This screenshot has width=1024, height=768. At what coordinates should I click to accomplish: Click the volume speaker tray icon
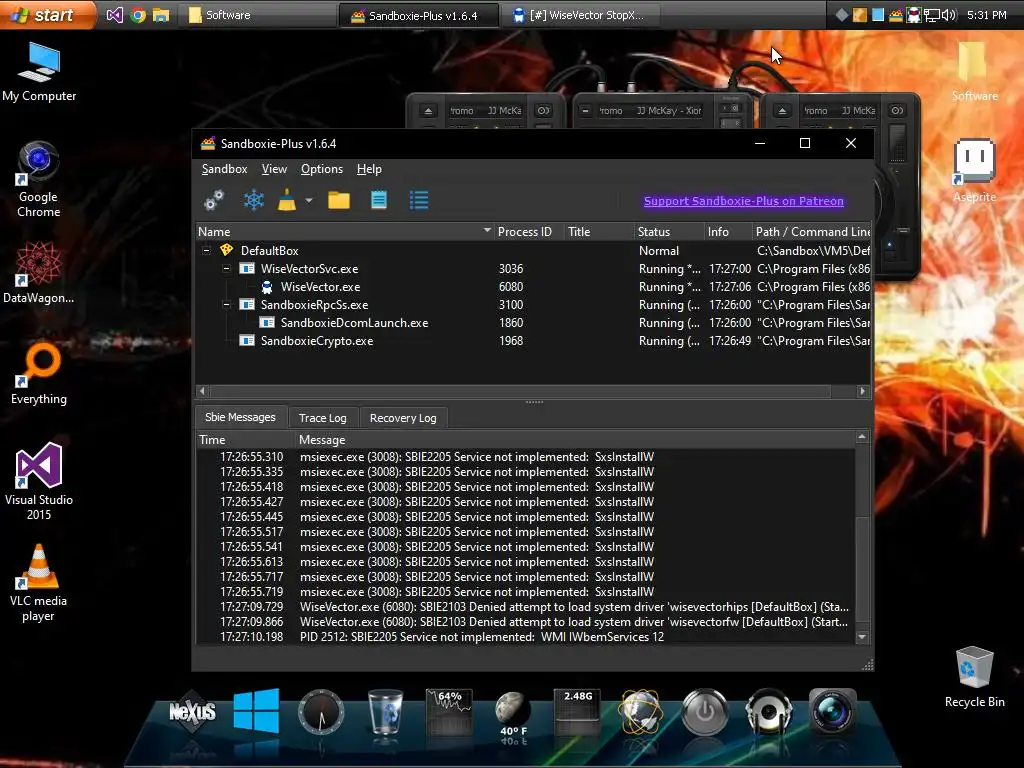[x=949, y=15]
